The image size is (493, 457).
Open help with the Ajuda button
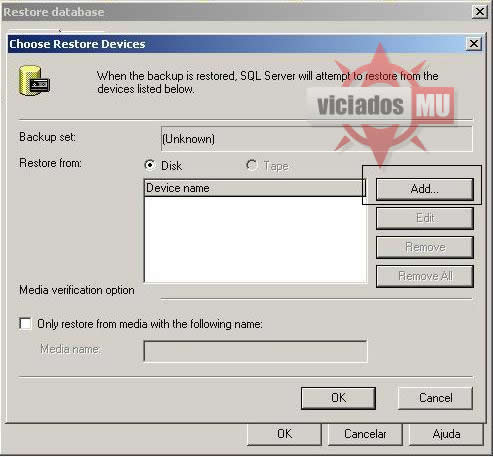pyautogui.click(x=446, y=434)
